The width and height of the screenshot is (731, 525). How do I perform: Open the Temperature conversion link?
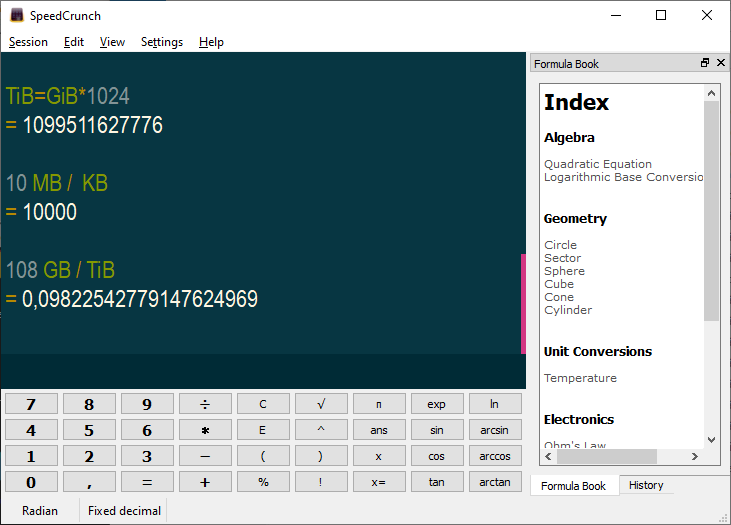coord(580,378)
